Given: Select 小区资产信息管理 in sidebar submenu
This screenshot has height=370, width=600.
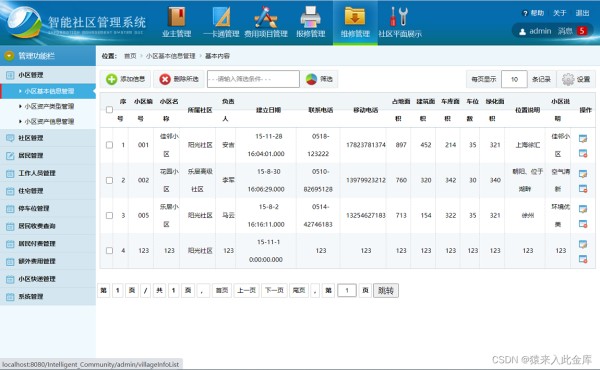Looking at the screenshot, I should pyautogui.click(x=48, y=122).
